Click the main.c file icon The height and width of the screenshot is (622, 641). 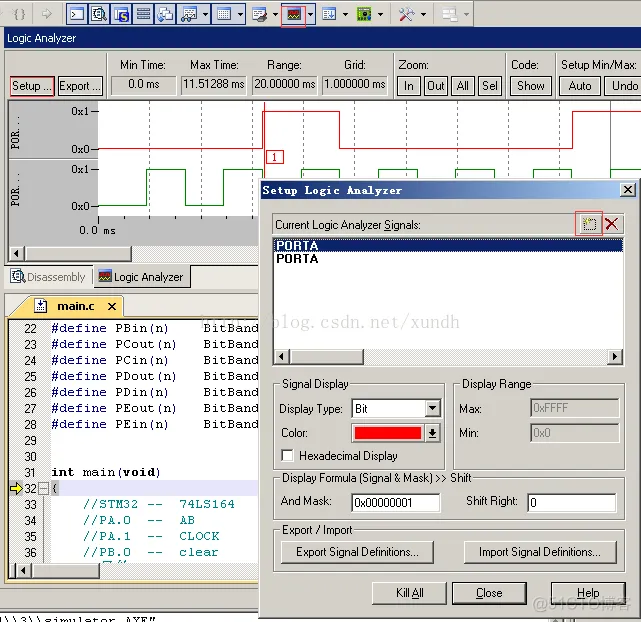tap(40, 306)
